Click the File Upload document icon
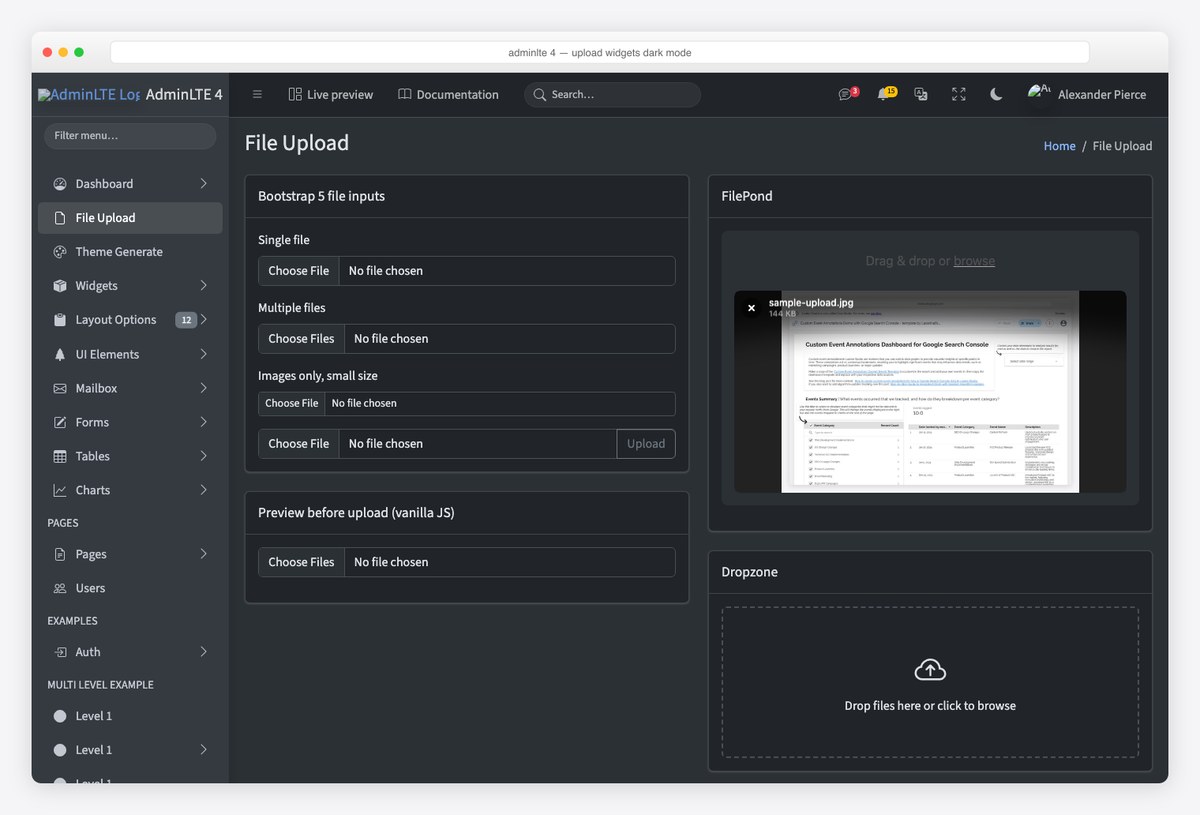The width and height of the screenshot is (1200, 815). [60, 218]
